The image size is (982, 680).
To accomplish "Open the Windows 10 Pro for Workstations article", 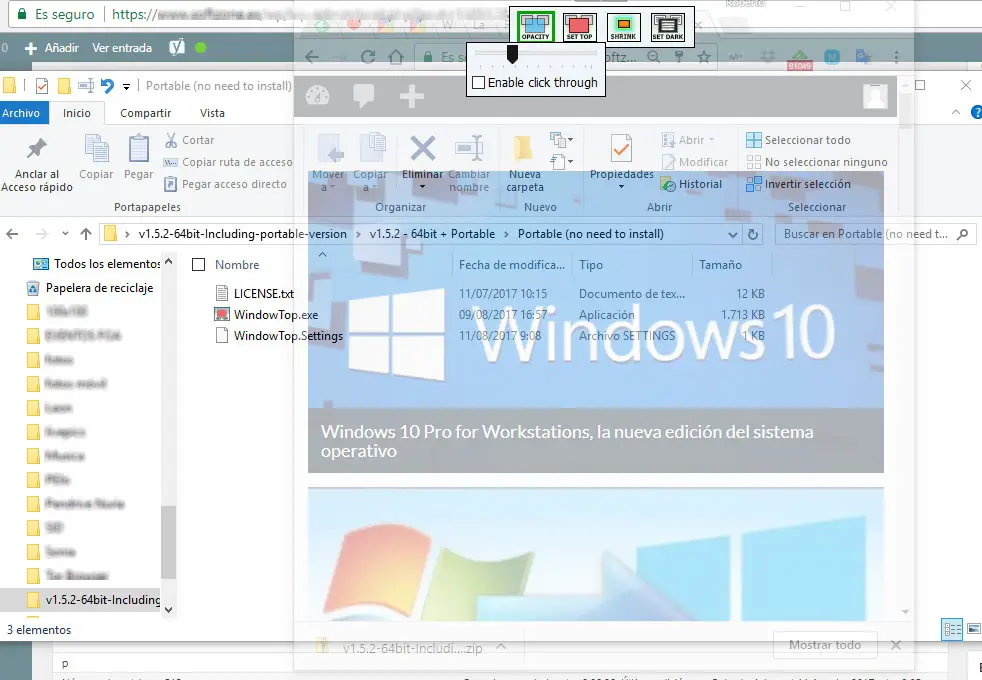I will click(567, 441).
